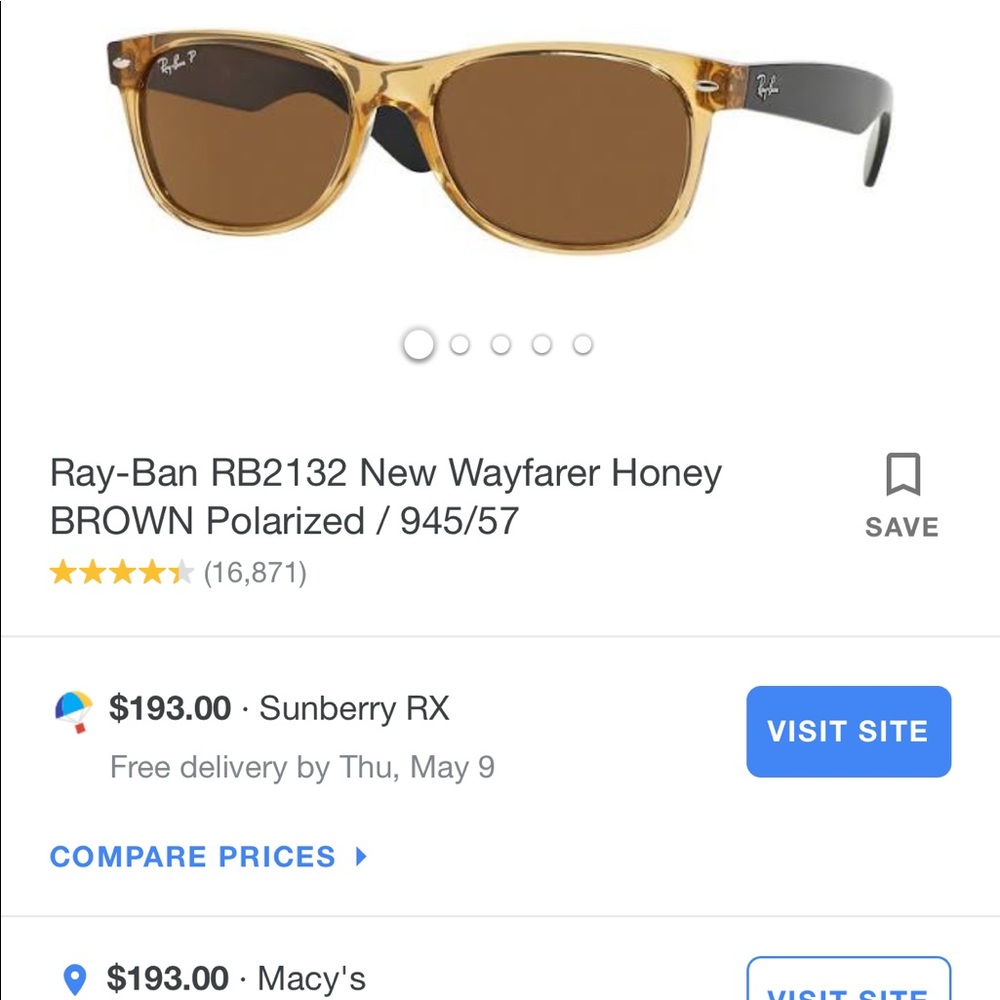Click the Sunberry RX store logo icon
This screenshot has height=1000, width=1000.
[x=72, y=711]
